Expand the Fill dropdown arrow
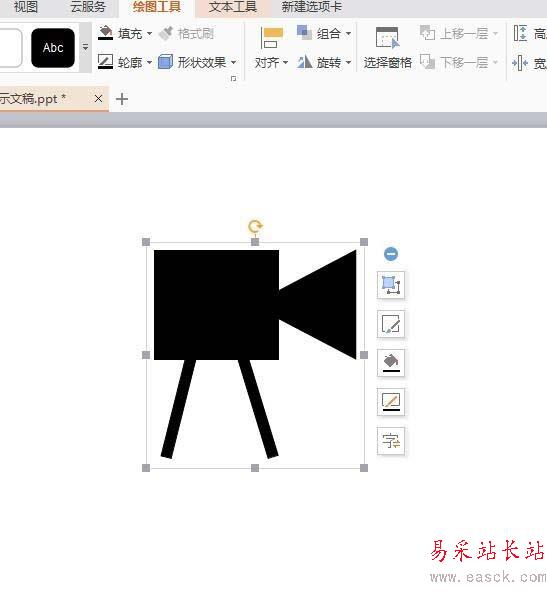Image resolution: width=547 pixels, height=592 pixels. pos(149,34)
